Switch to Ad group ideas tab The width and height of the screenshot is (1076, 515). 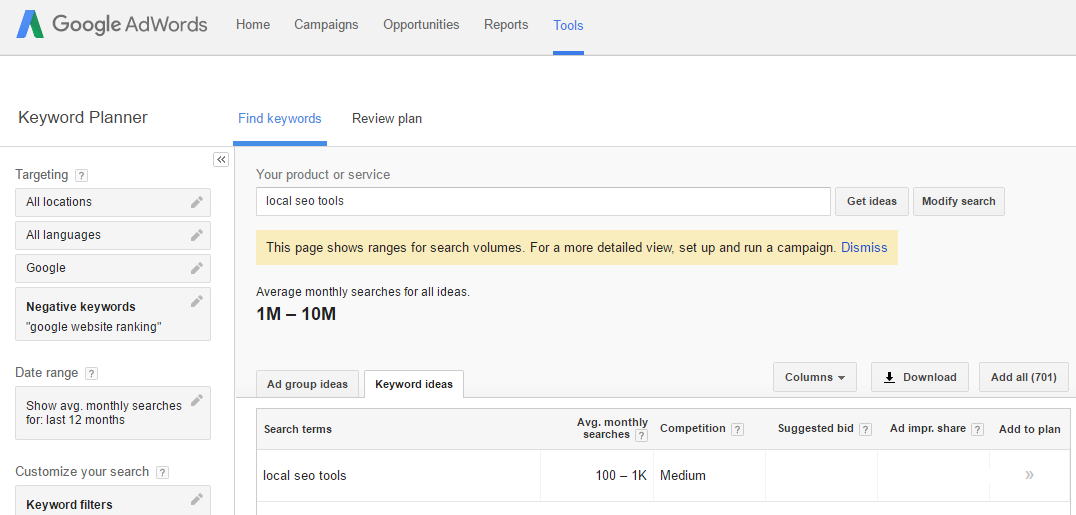pos(307,384)
